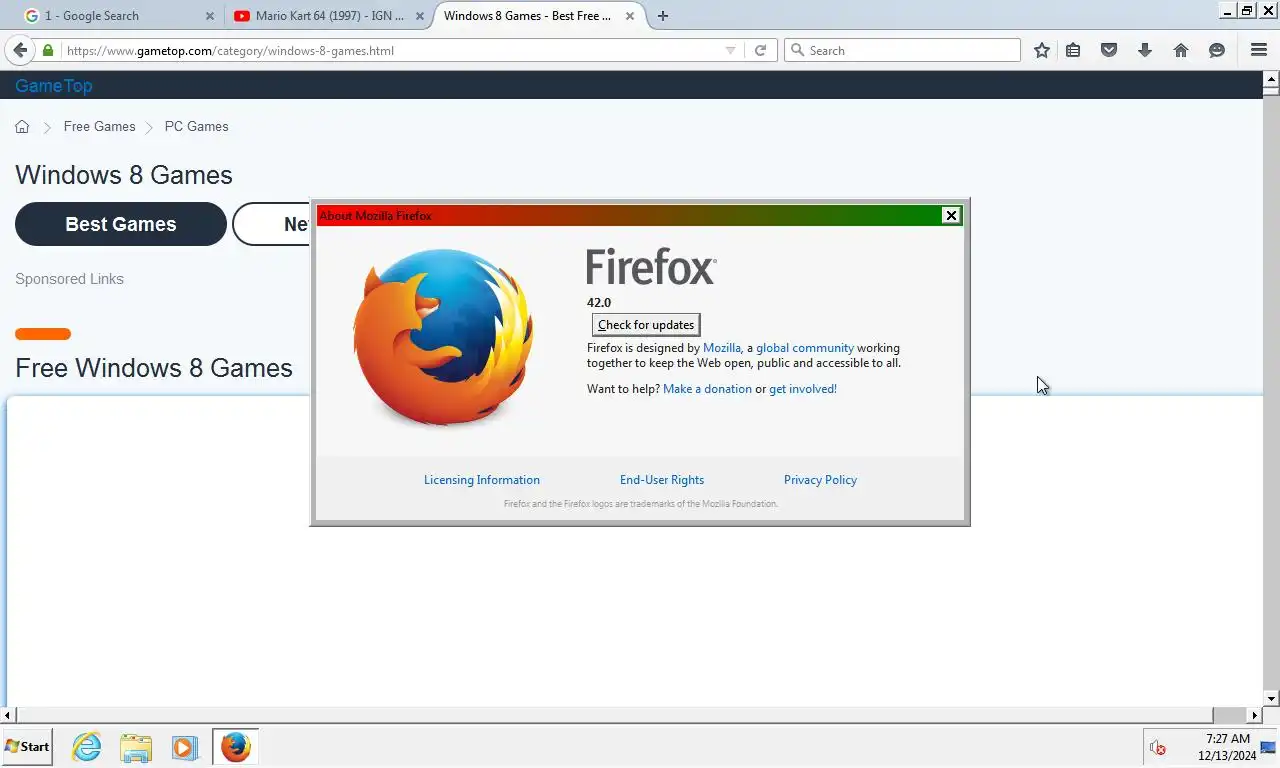Click the muted volume tray icon

coord(1158,747)
